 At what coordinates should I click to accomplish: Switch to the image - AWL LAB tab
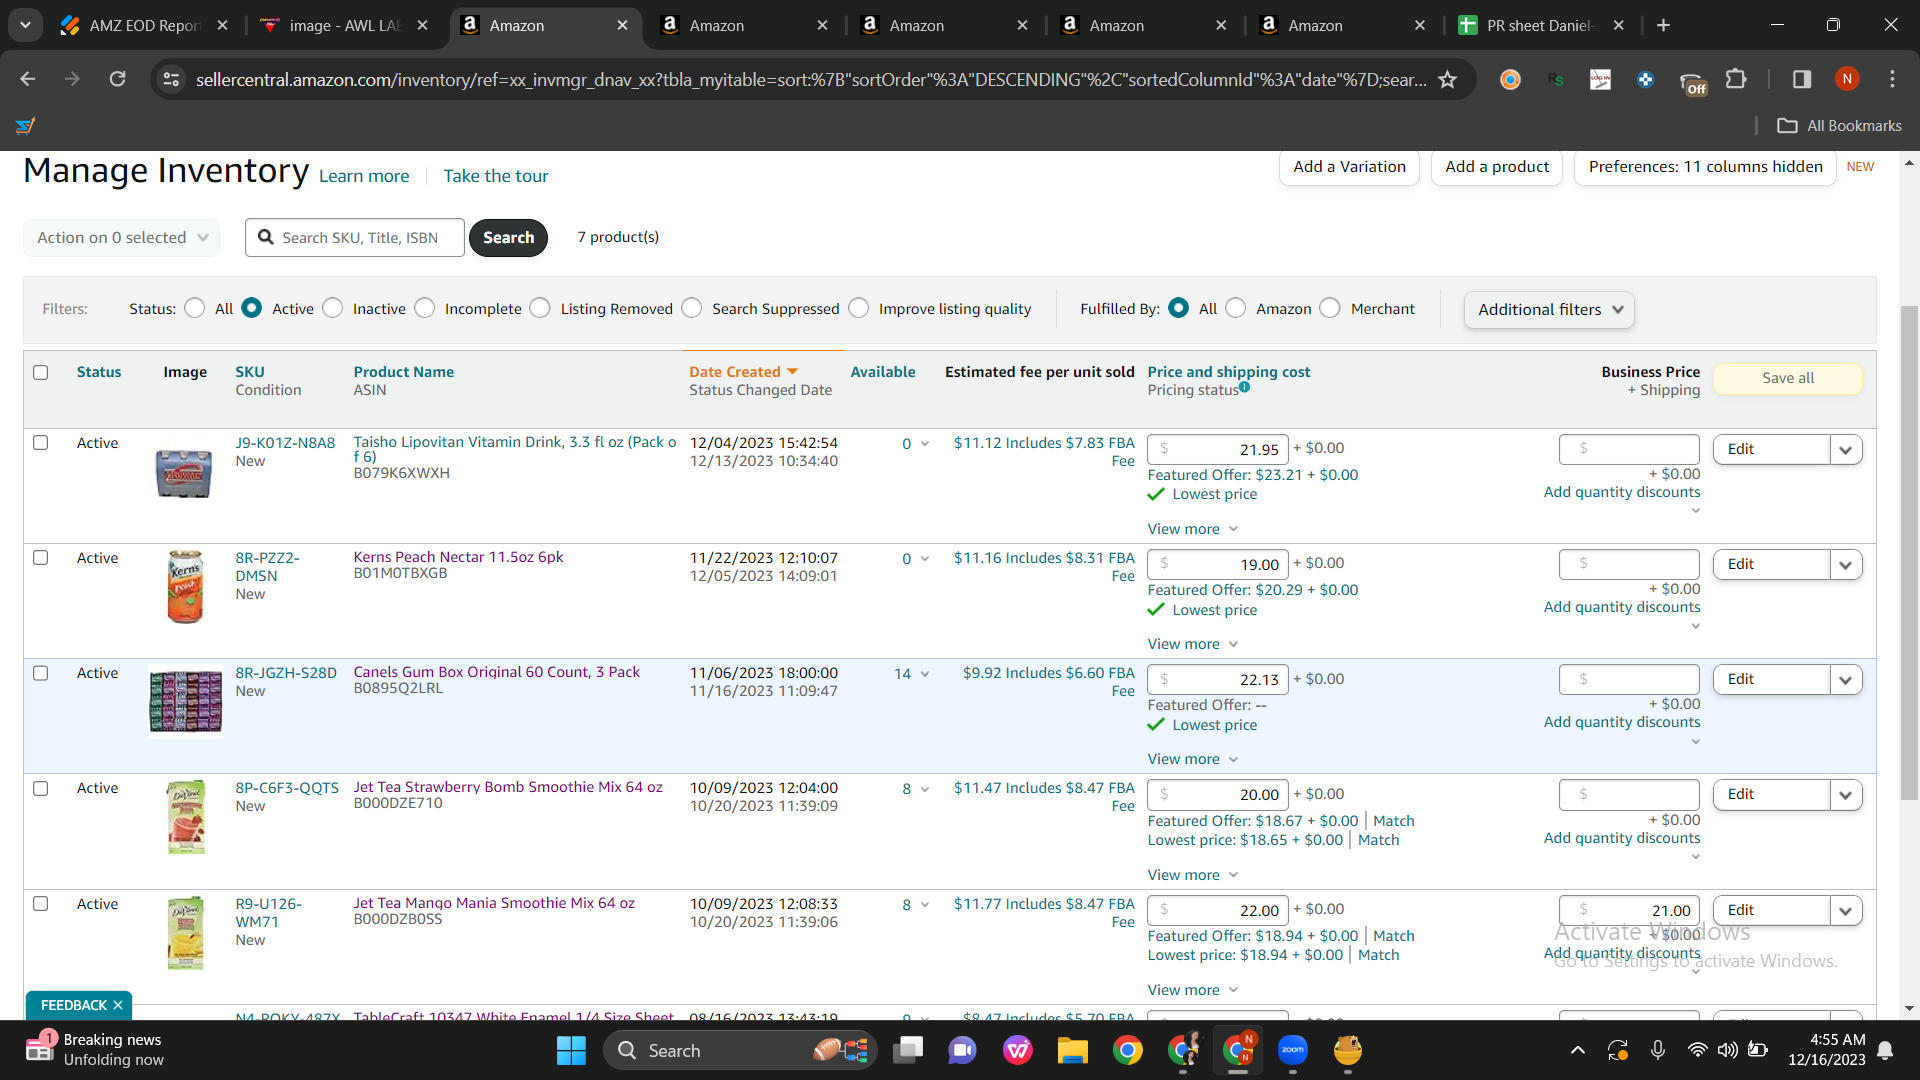(x=345, y=25)
